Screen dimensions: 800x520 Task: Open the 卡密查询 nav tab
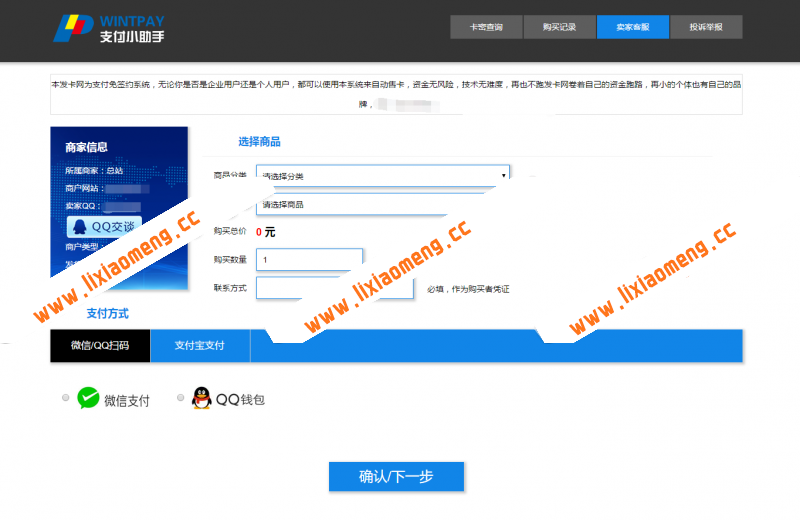coord(486,27)
